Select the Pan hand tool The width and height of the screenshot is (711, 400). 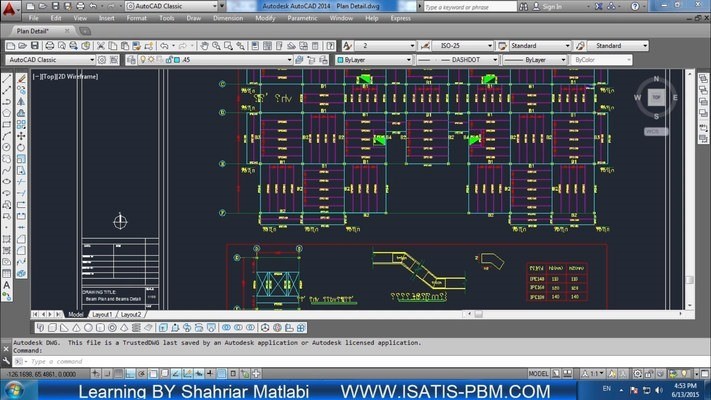pos(204,46)
